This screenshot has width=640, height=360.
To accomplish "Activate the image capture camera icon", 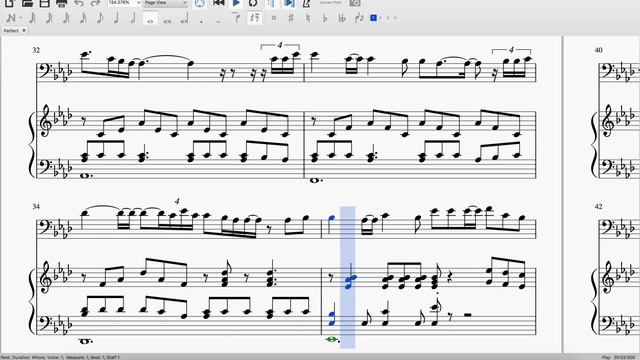I will 355,3.
